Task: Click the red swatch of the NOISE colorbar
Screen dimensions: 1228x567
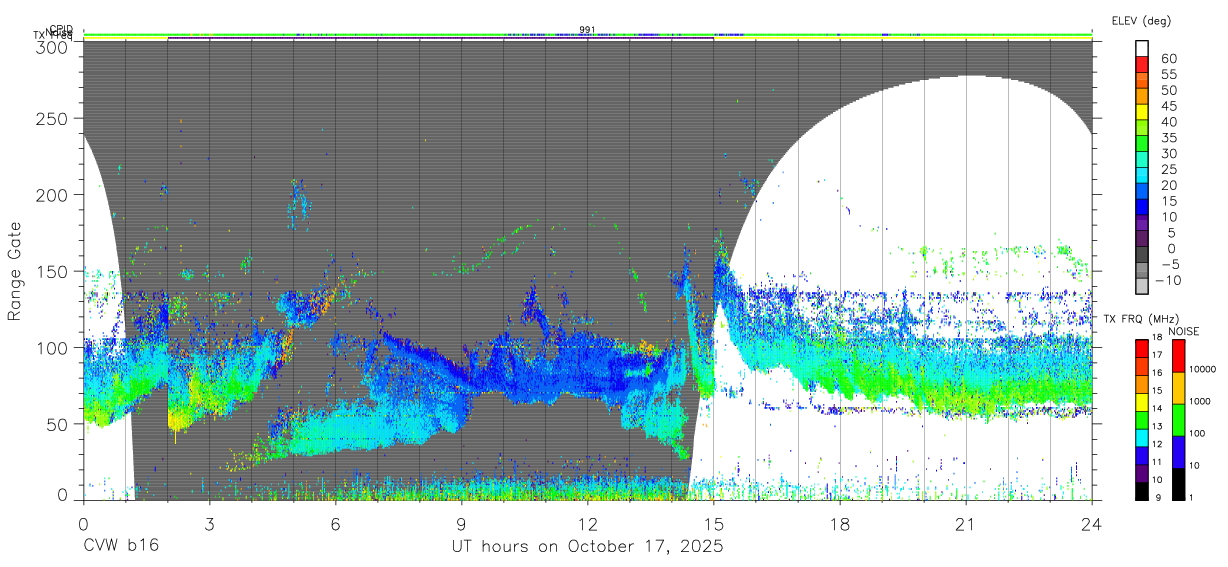Action: pyautogui.click(x=1179, y=356)
